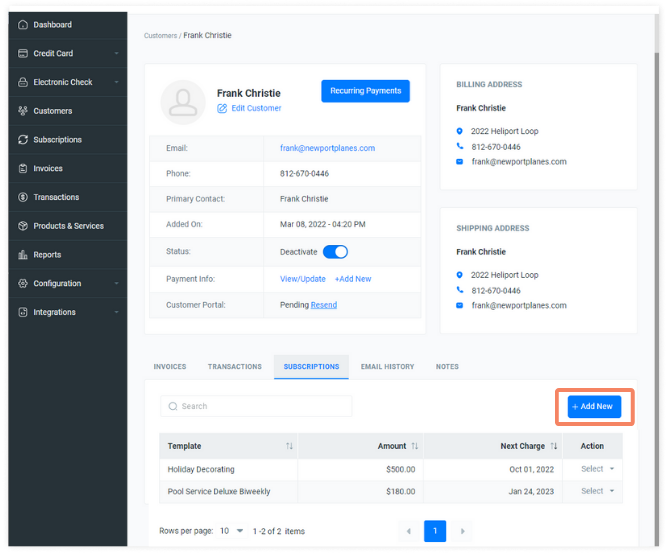Click the blue Add New subscription button

(594, 406)
